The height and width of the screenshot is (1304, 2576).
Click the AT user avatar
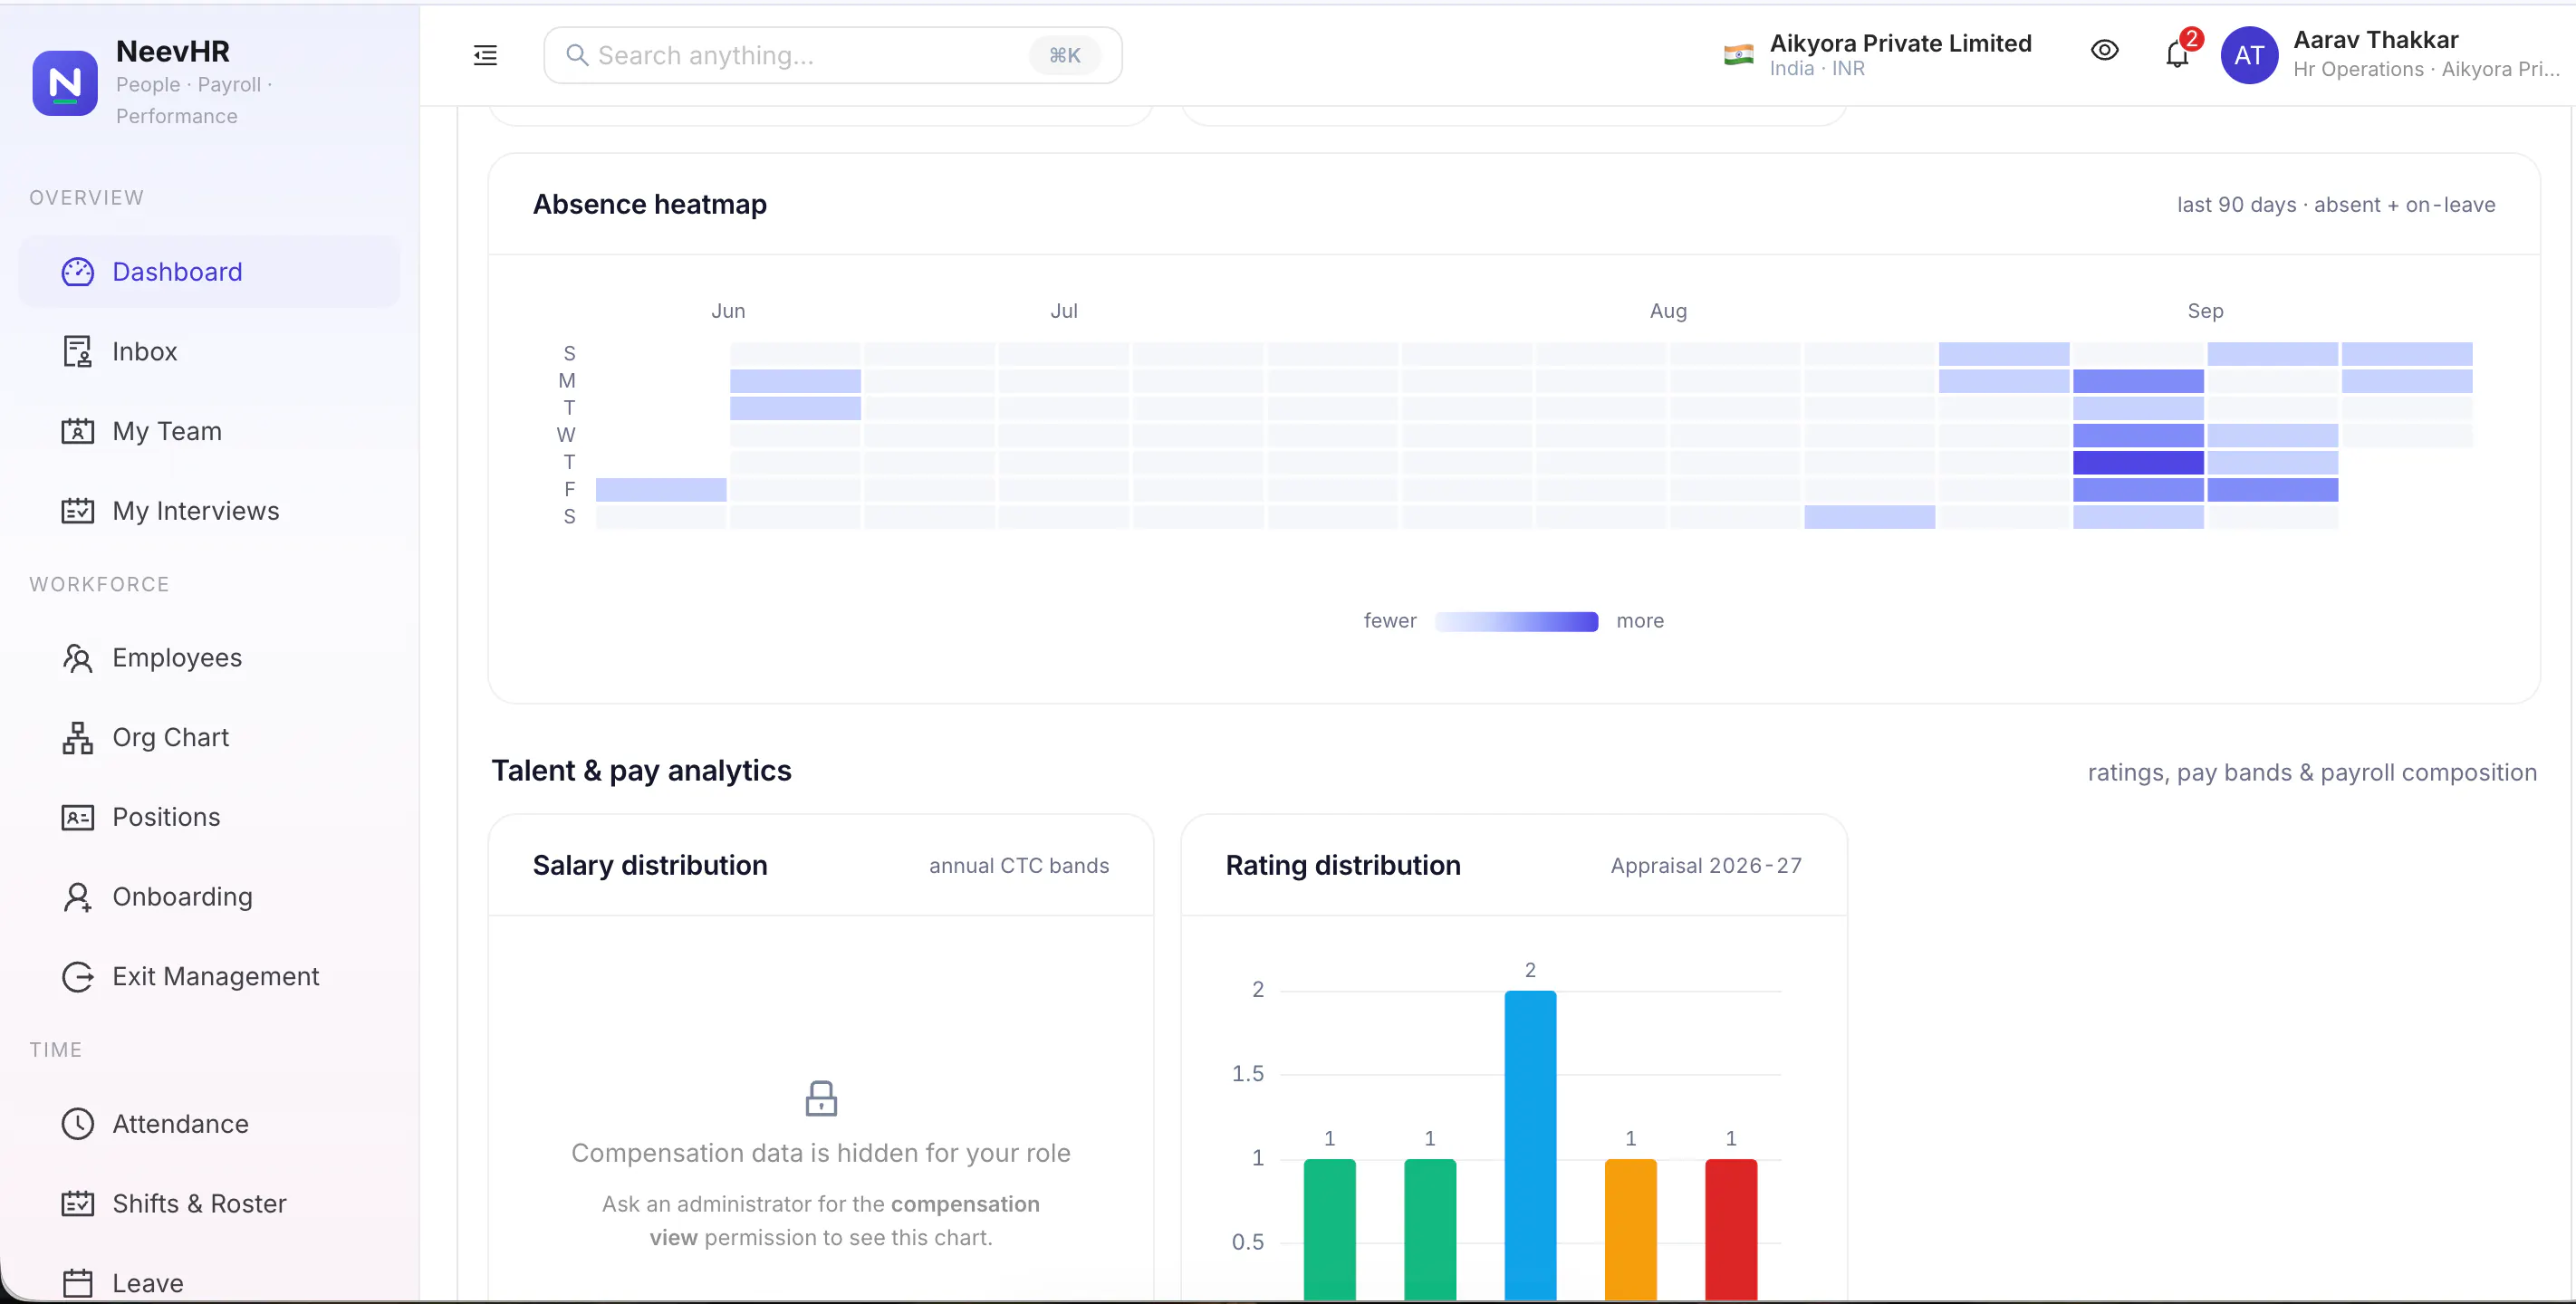pos(2249,55)
